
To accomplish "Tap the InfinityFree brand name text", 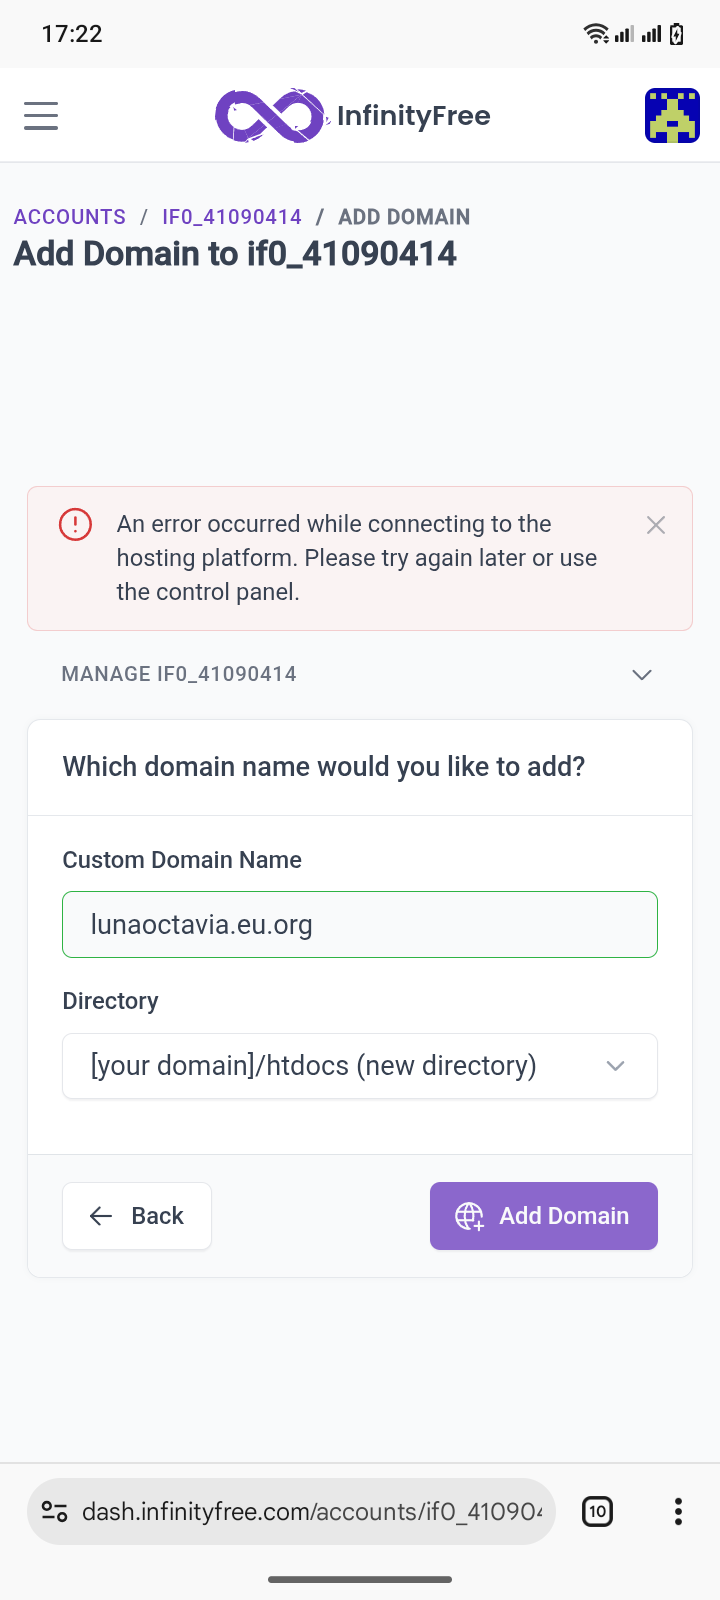I will pos(414,116).
